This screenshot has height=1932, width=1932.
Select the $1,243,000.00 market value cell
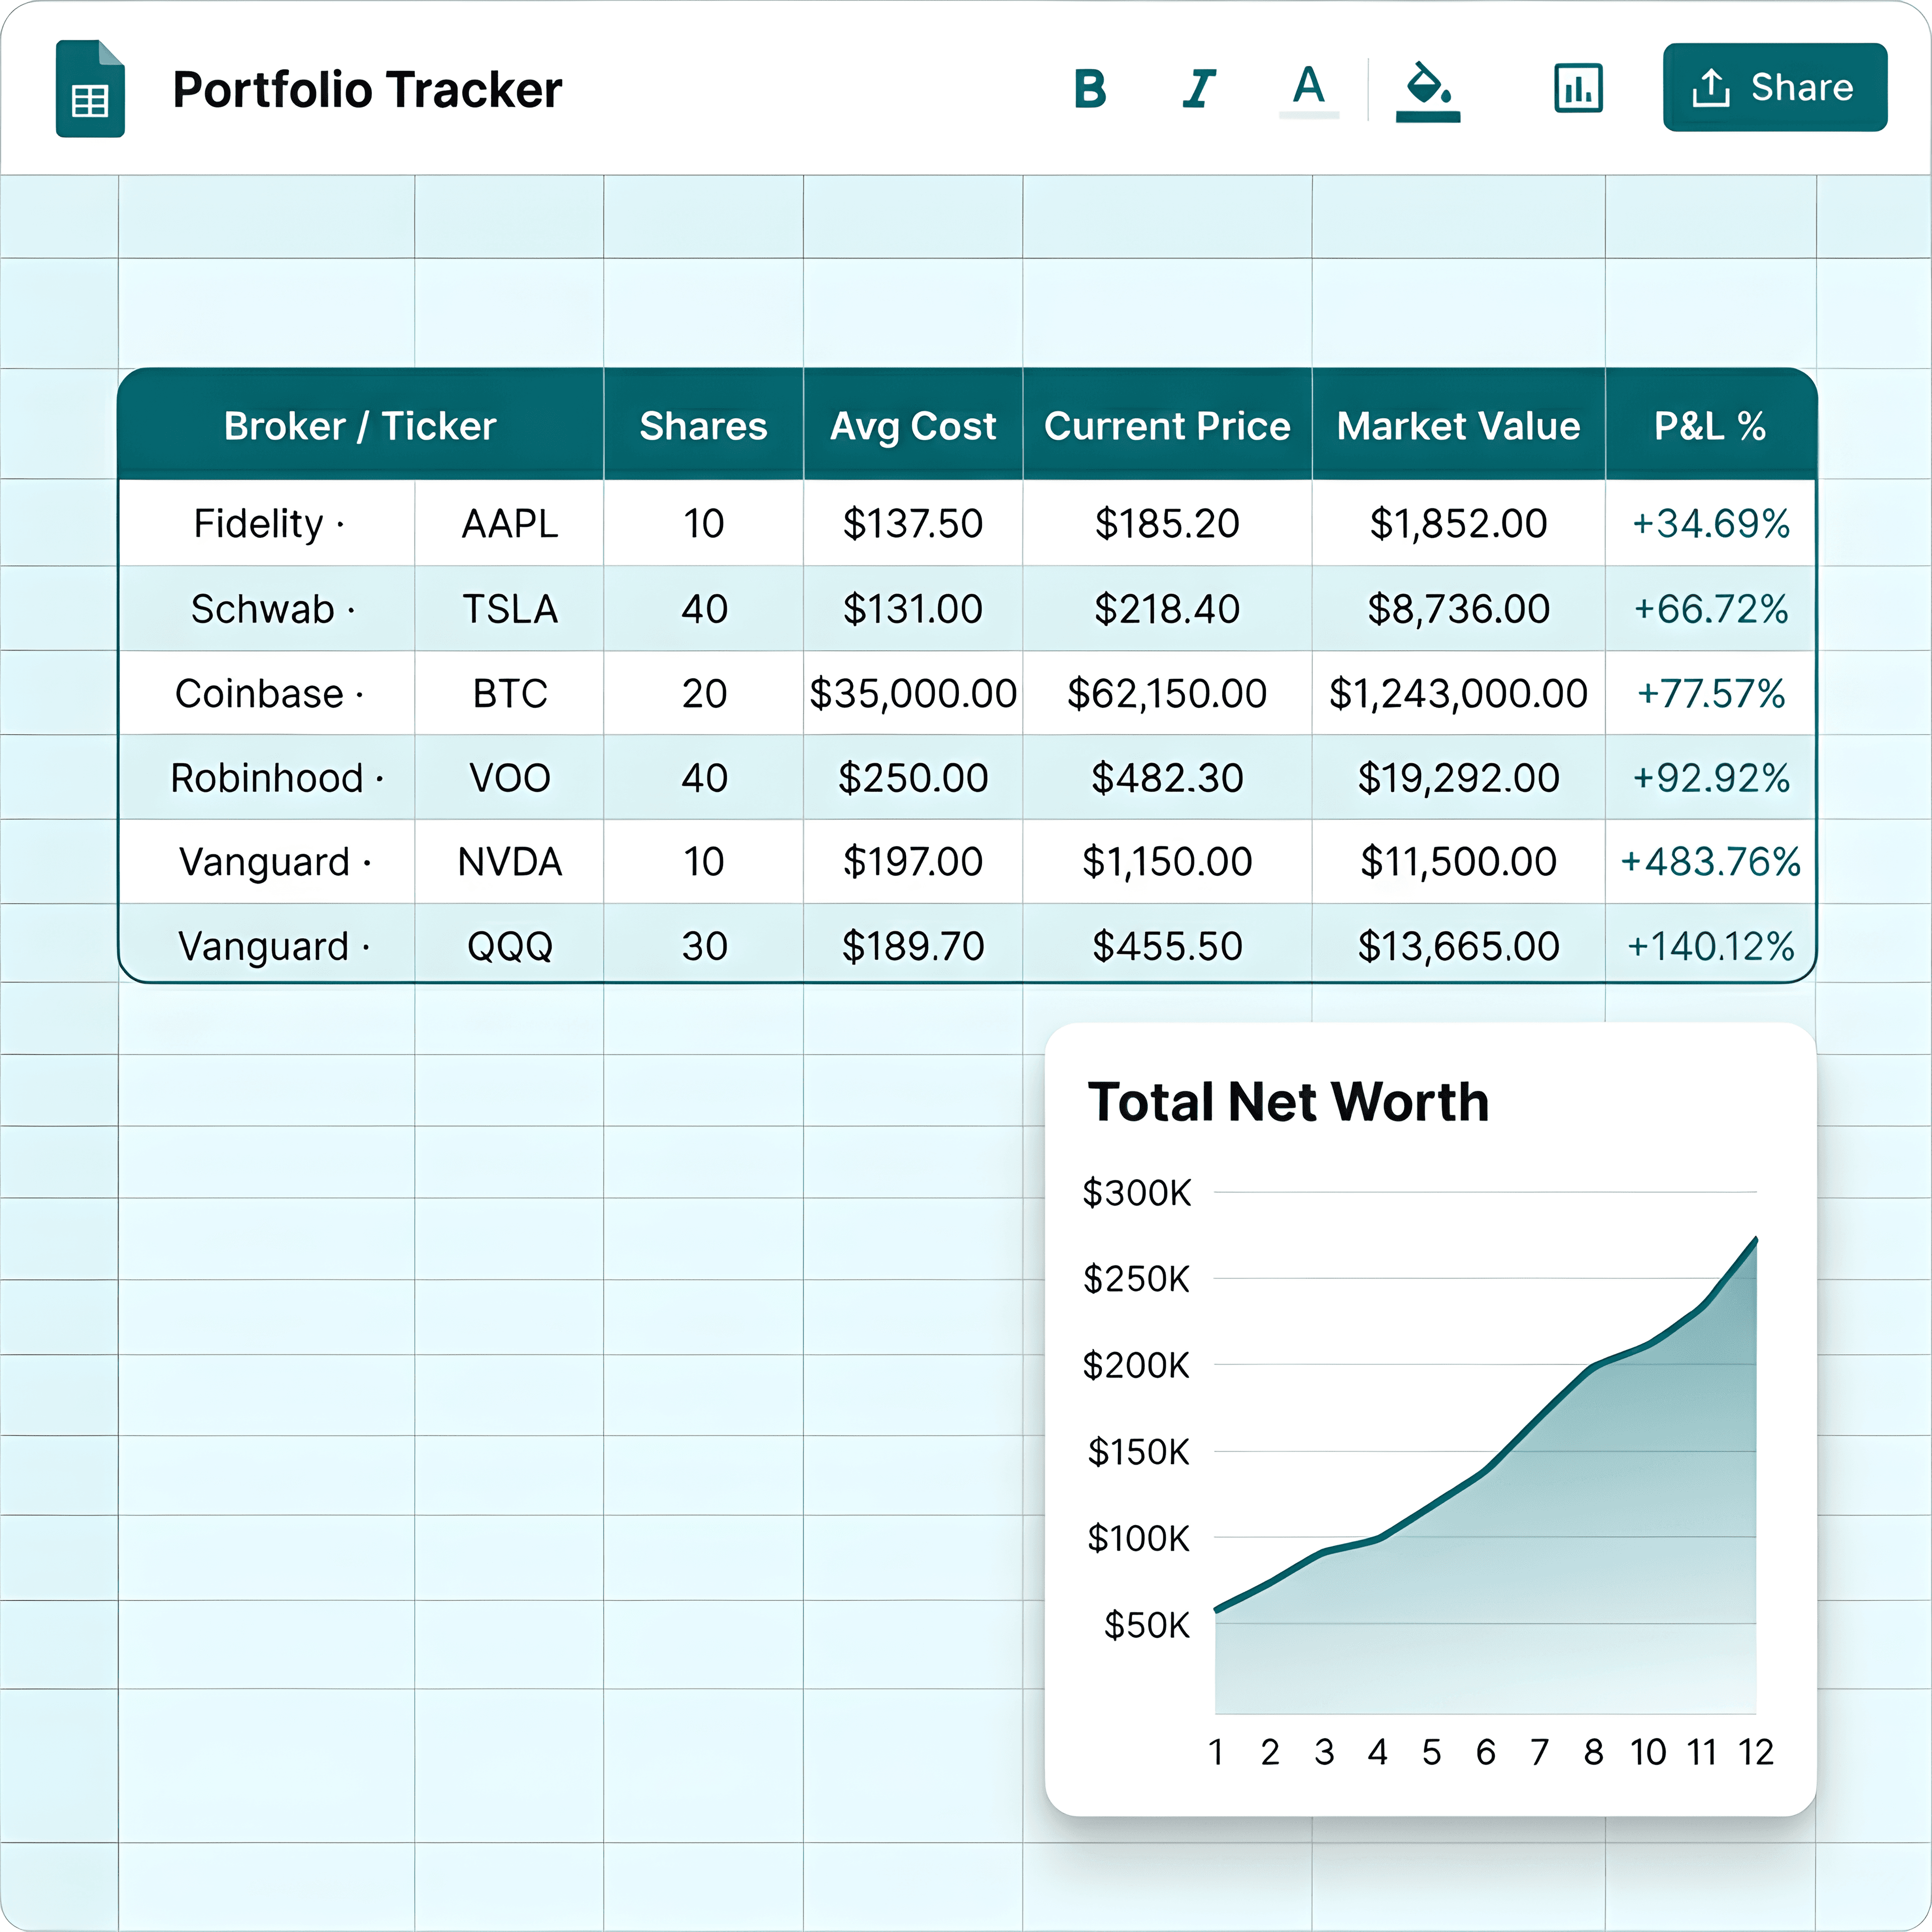point(1458,693)
